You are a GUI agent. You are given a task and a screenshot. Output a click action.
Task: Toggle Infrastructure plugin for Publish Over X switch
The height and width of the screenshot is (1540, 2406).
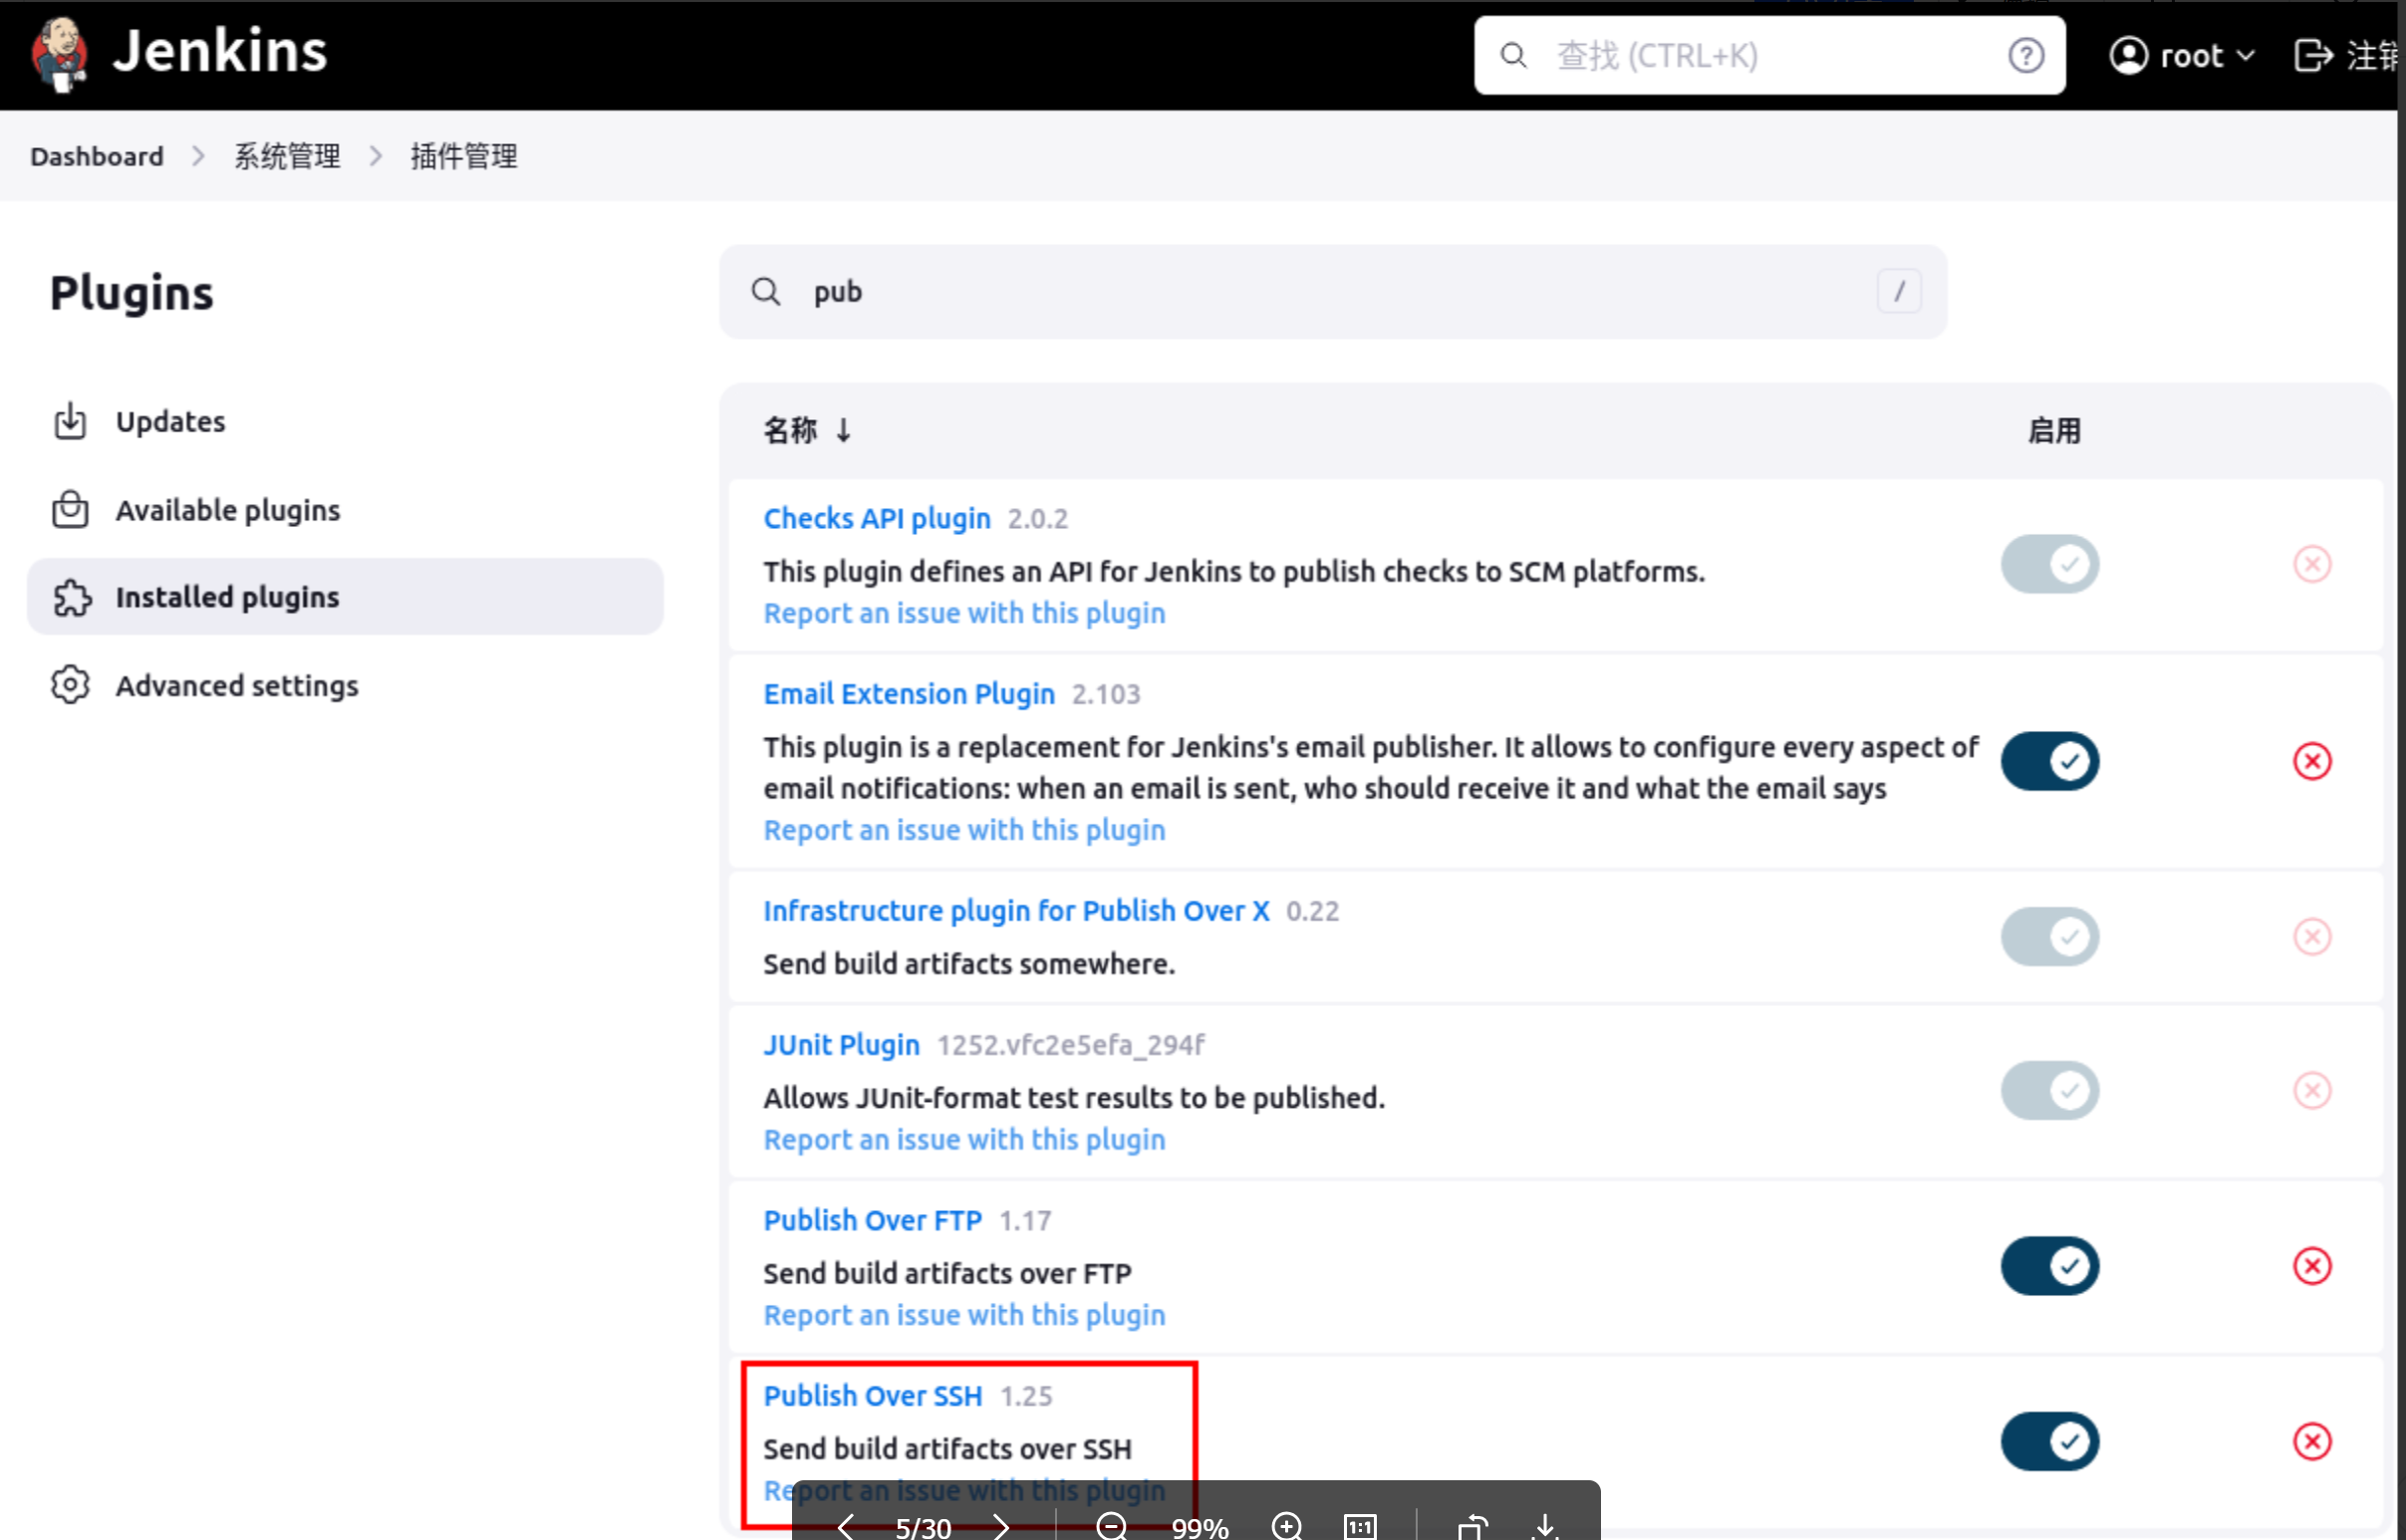pyautogui.click(x=2049, y=937)
